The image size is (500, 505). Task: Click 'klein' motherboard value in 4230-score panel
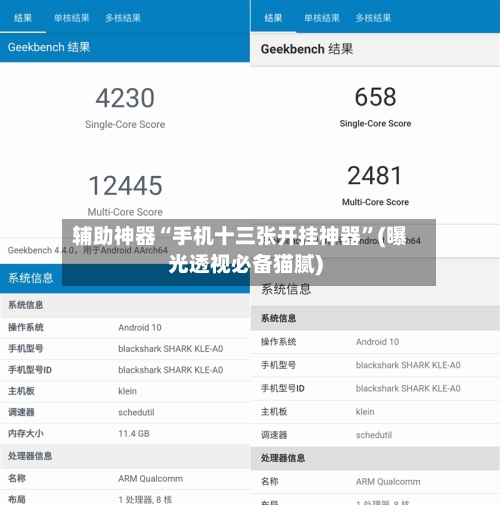[127, 391]
